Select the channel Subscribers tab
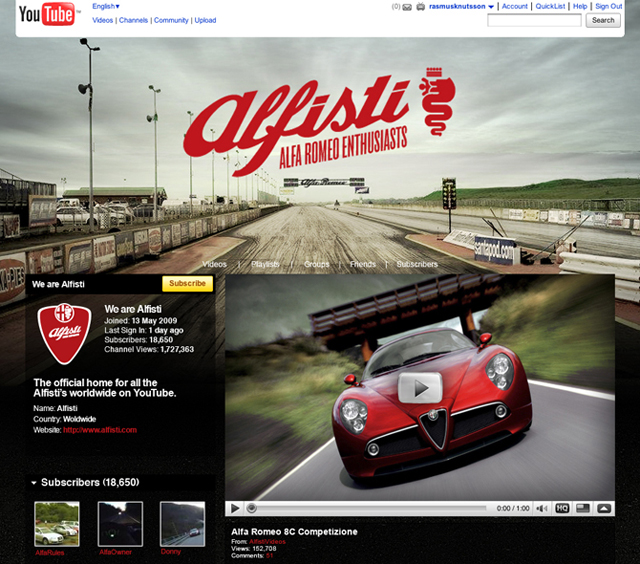 pos(417,264)
